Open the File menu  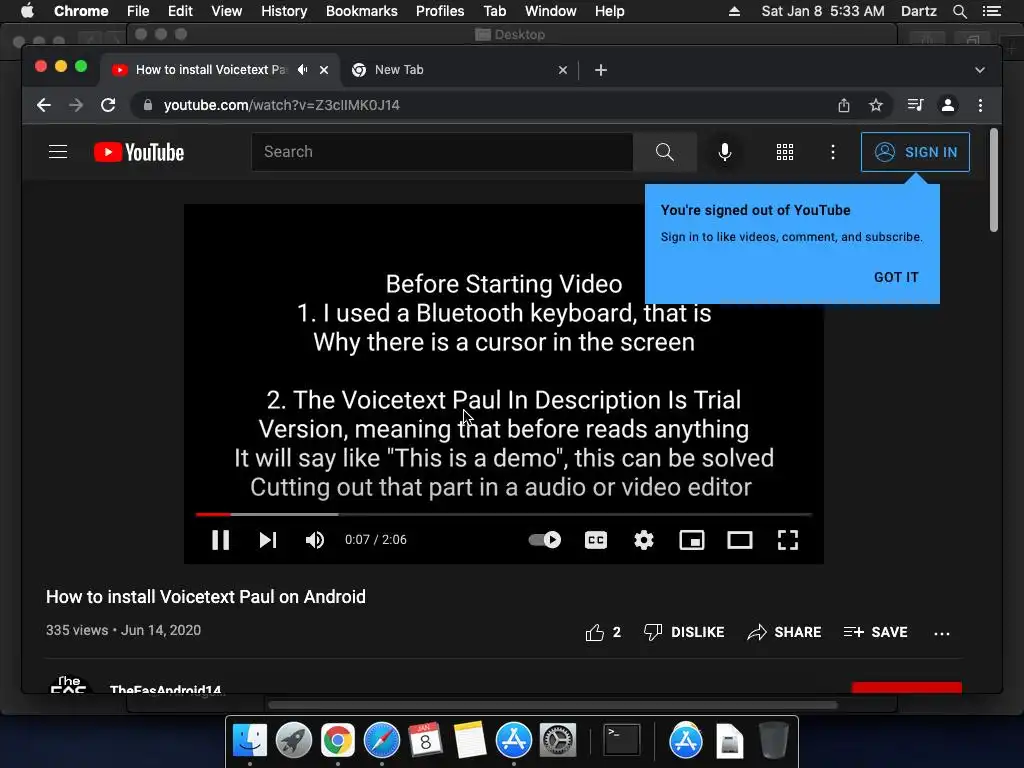pyautogui.click(x=138, y=11)
